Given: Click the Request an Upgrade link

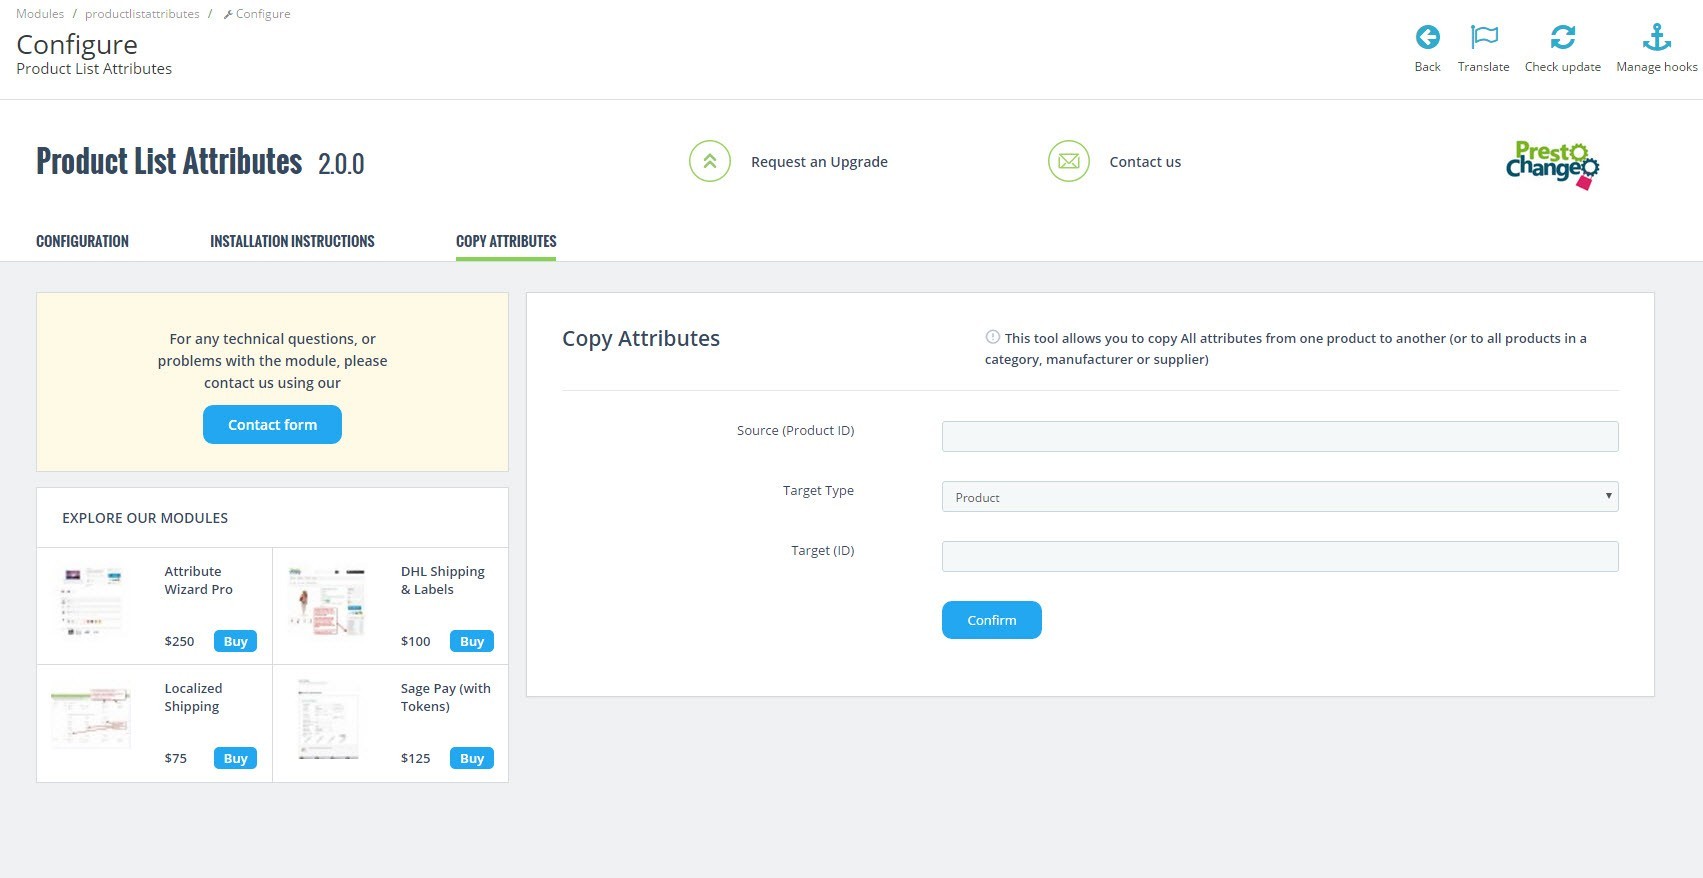Looking at the screenshot, I should (819, 162).
